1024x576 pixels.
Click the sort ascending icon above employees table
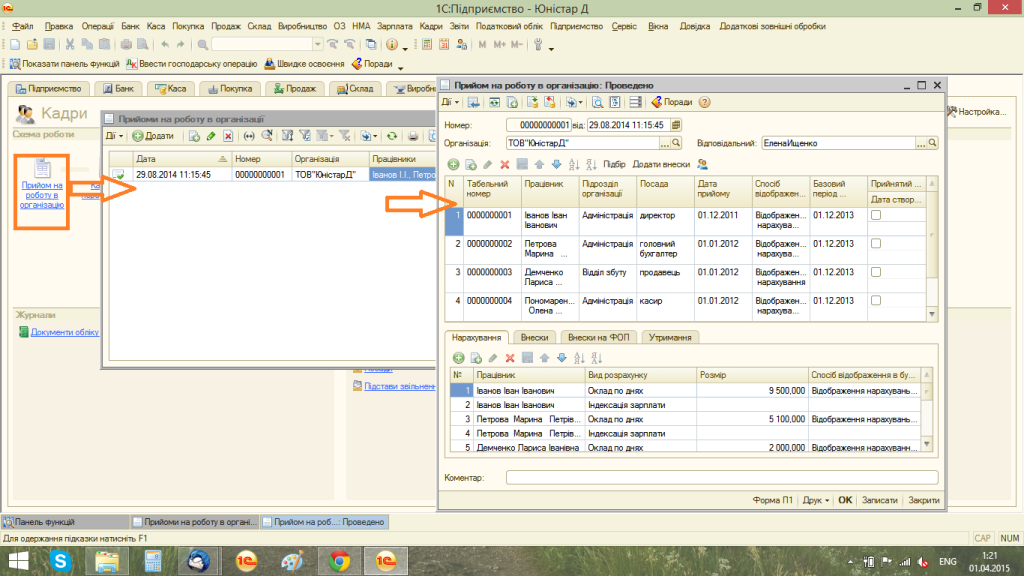(x=574, y=165)
